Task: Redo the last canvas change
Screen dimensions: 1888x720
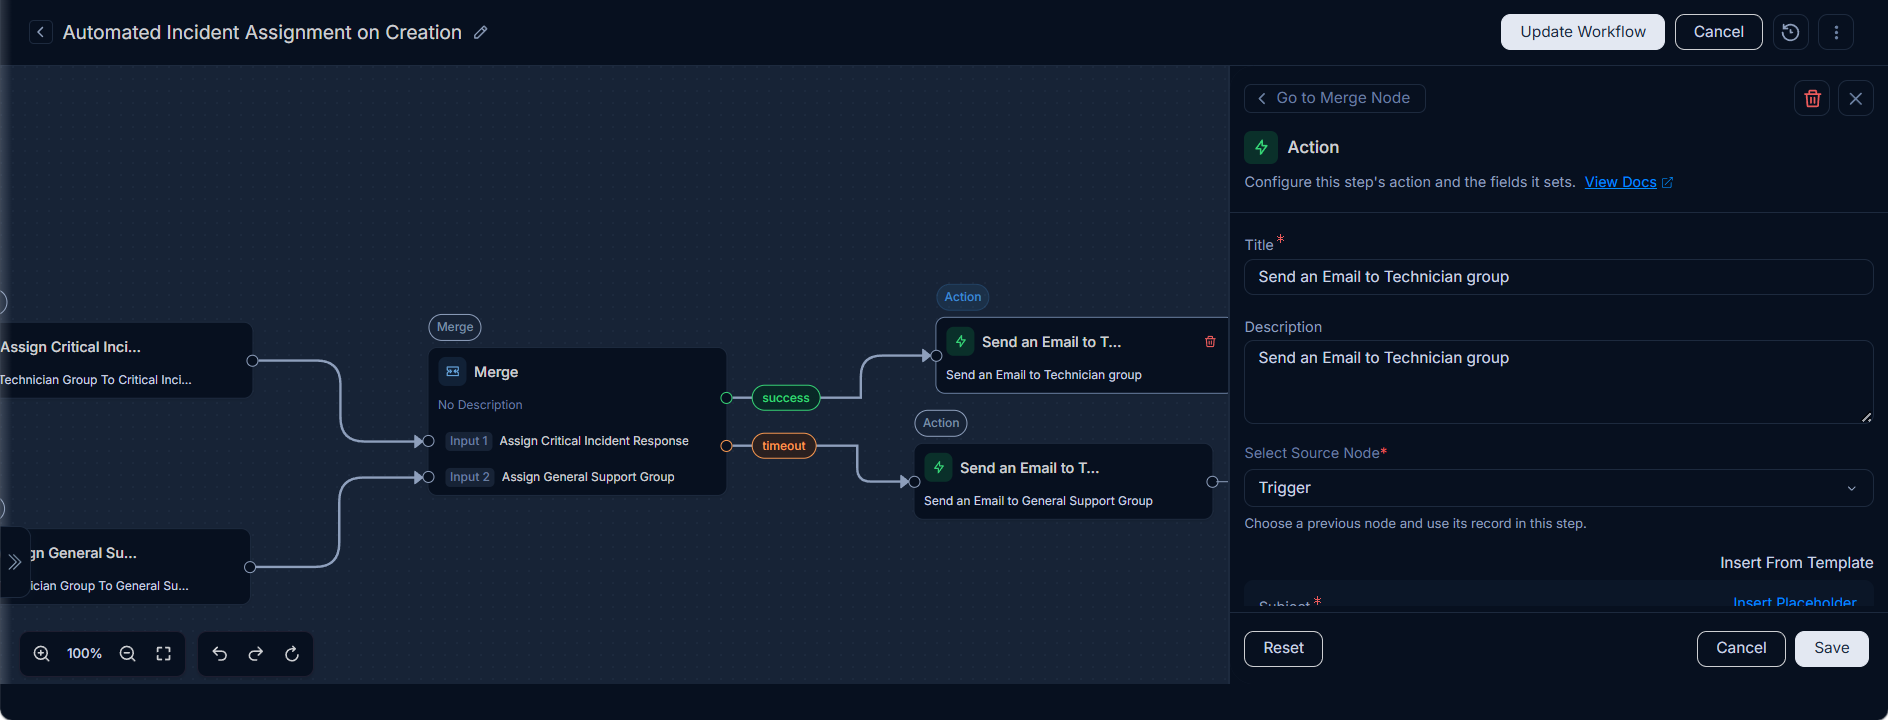Action: tap(256, 654)
